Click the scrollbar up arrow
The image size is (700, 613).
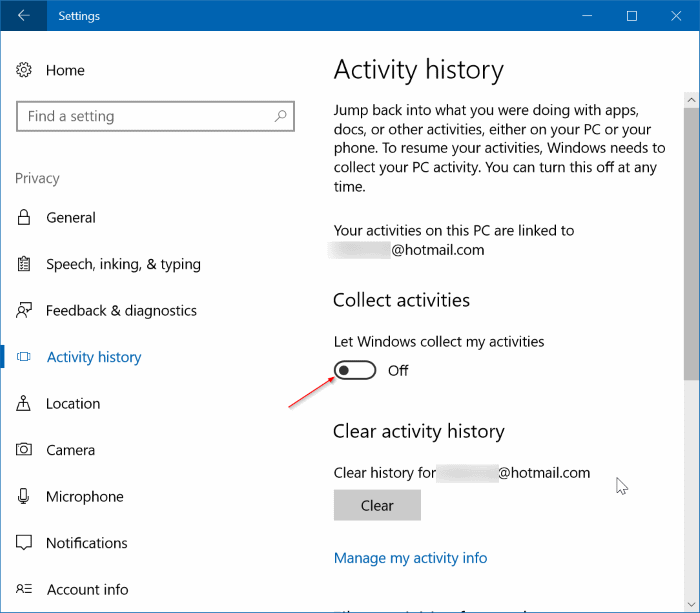point(692,100)
